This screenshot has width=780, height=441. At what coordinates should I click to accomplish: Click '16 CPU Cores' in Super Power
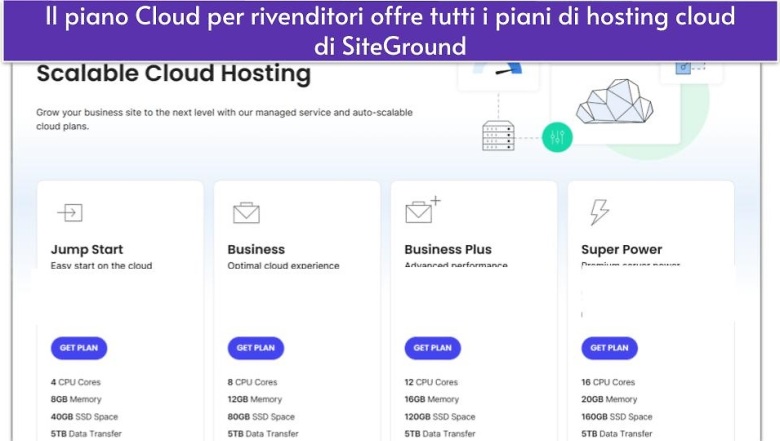[x=608, y=382]
